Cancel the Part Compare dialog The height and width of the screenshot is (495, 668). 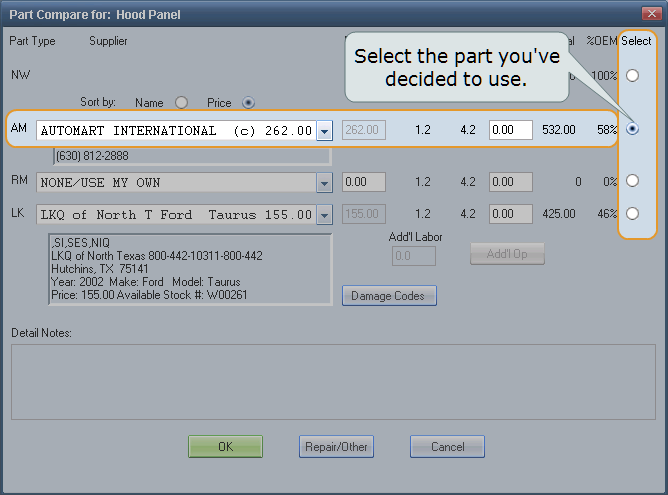447,447
